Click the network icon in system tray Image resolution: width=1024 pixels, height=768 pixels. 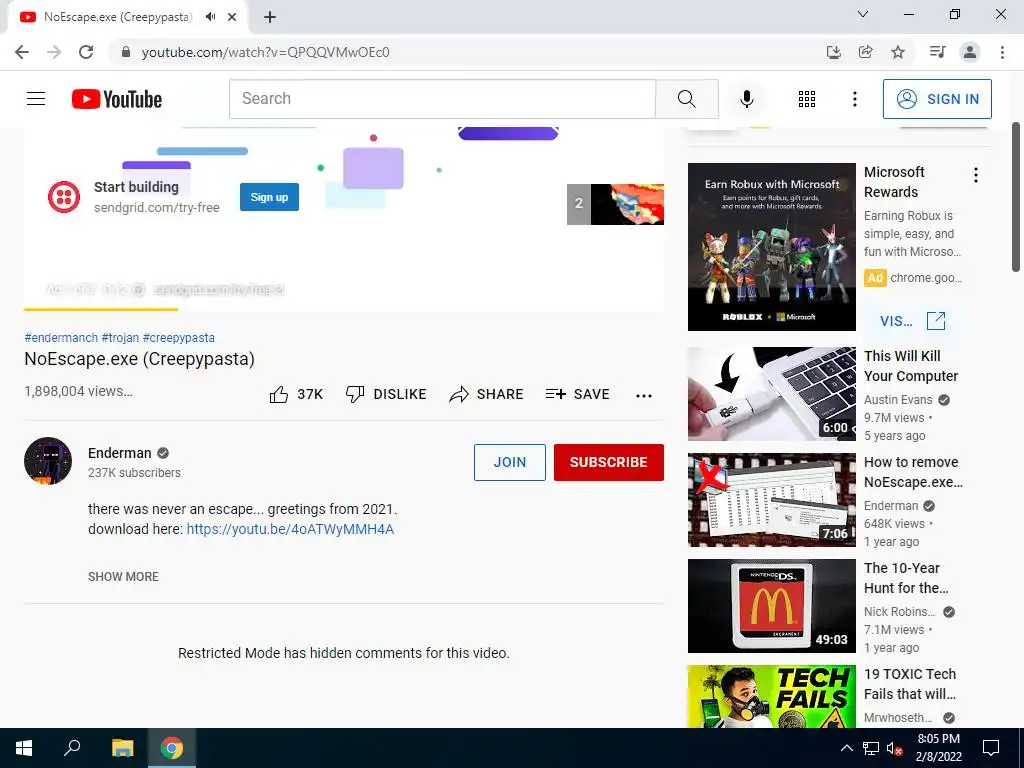pyautogui.click(x=871, y=748)
